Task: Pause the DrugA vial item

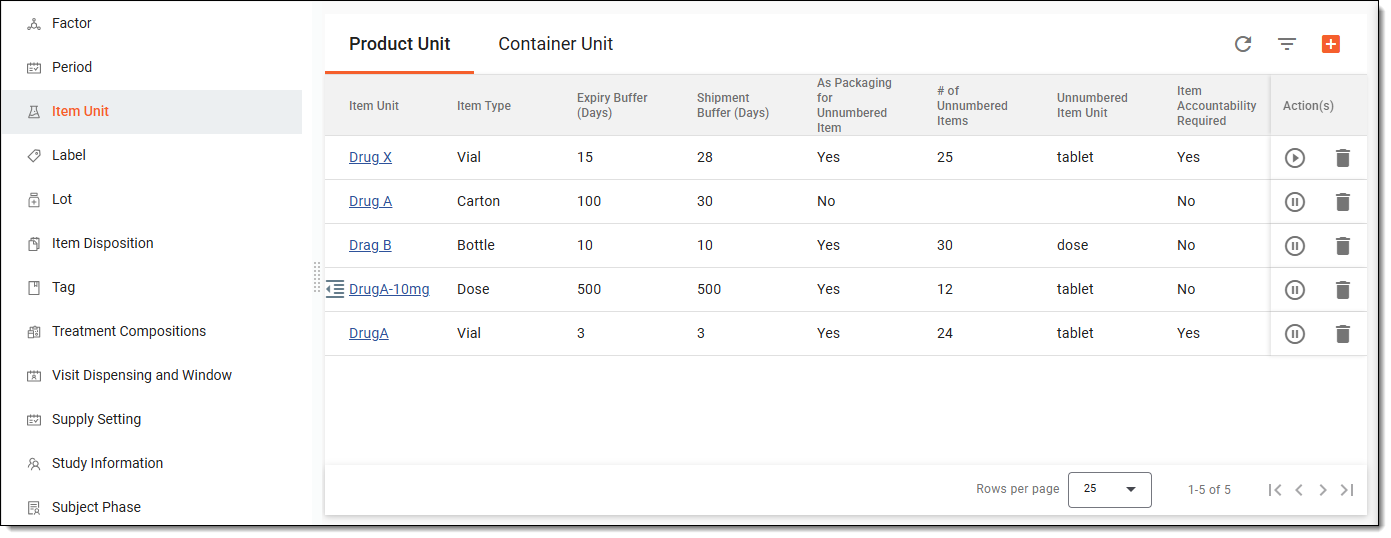Action: point(1295,333)
